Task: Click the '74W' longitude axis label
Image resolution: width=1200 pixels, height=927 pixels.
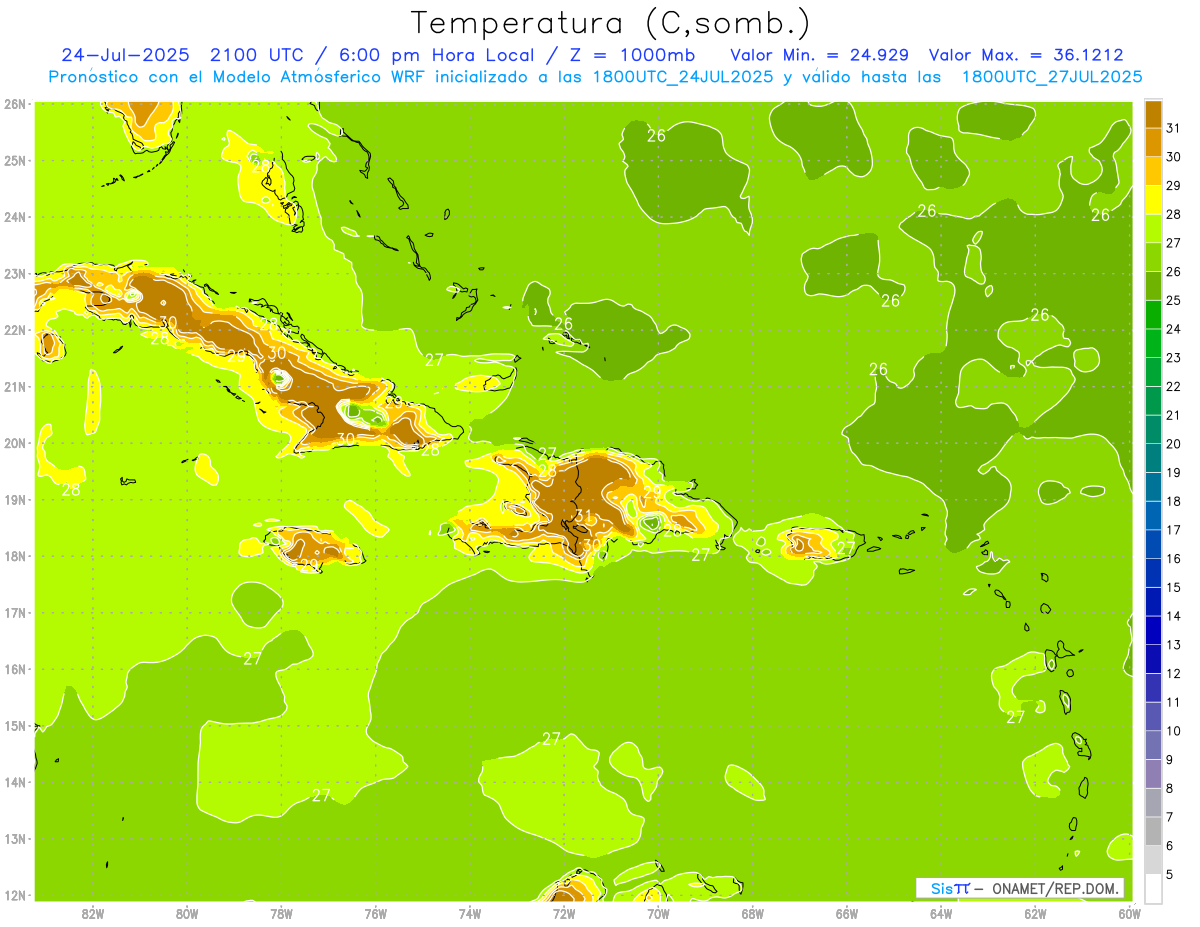Action: (470, 914)
